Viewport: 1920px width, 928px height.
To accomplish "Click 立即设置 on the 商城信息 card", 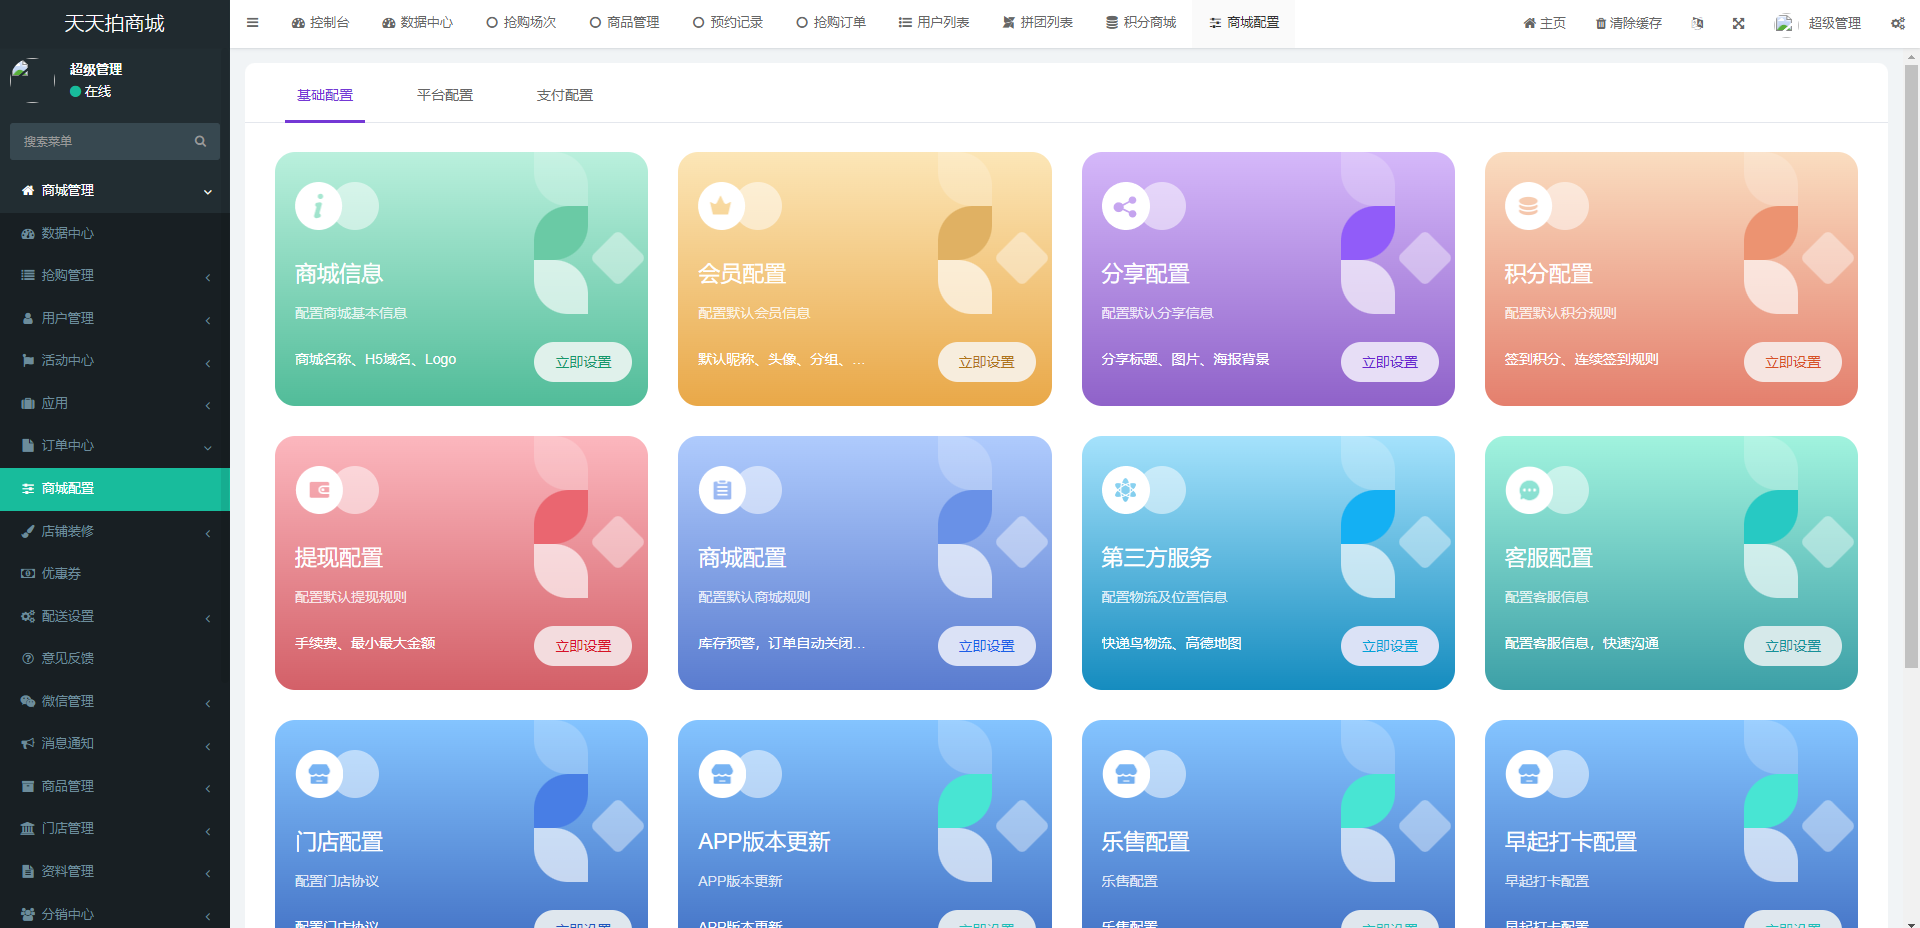I will 583,362.
